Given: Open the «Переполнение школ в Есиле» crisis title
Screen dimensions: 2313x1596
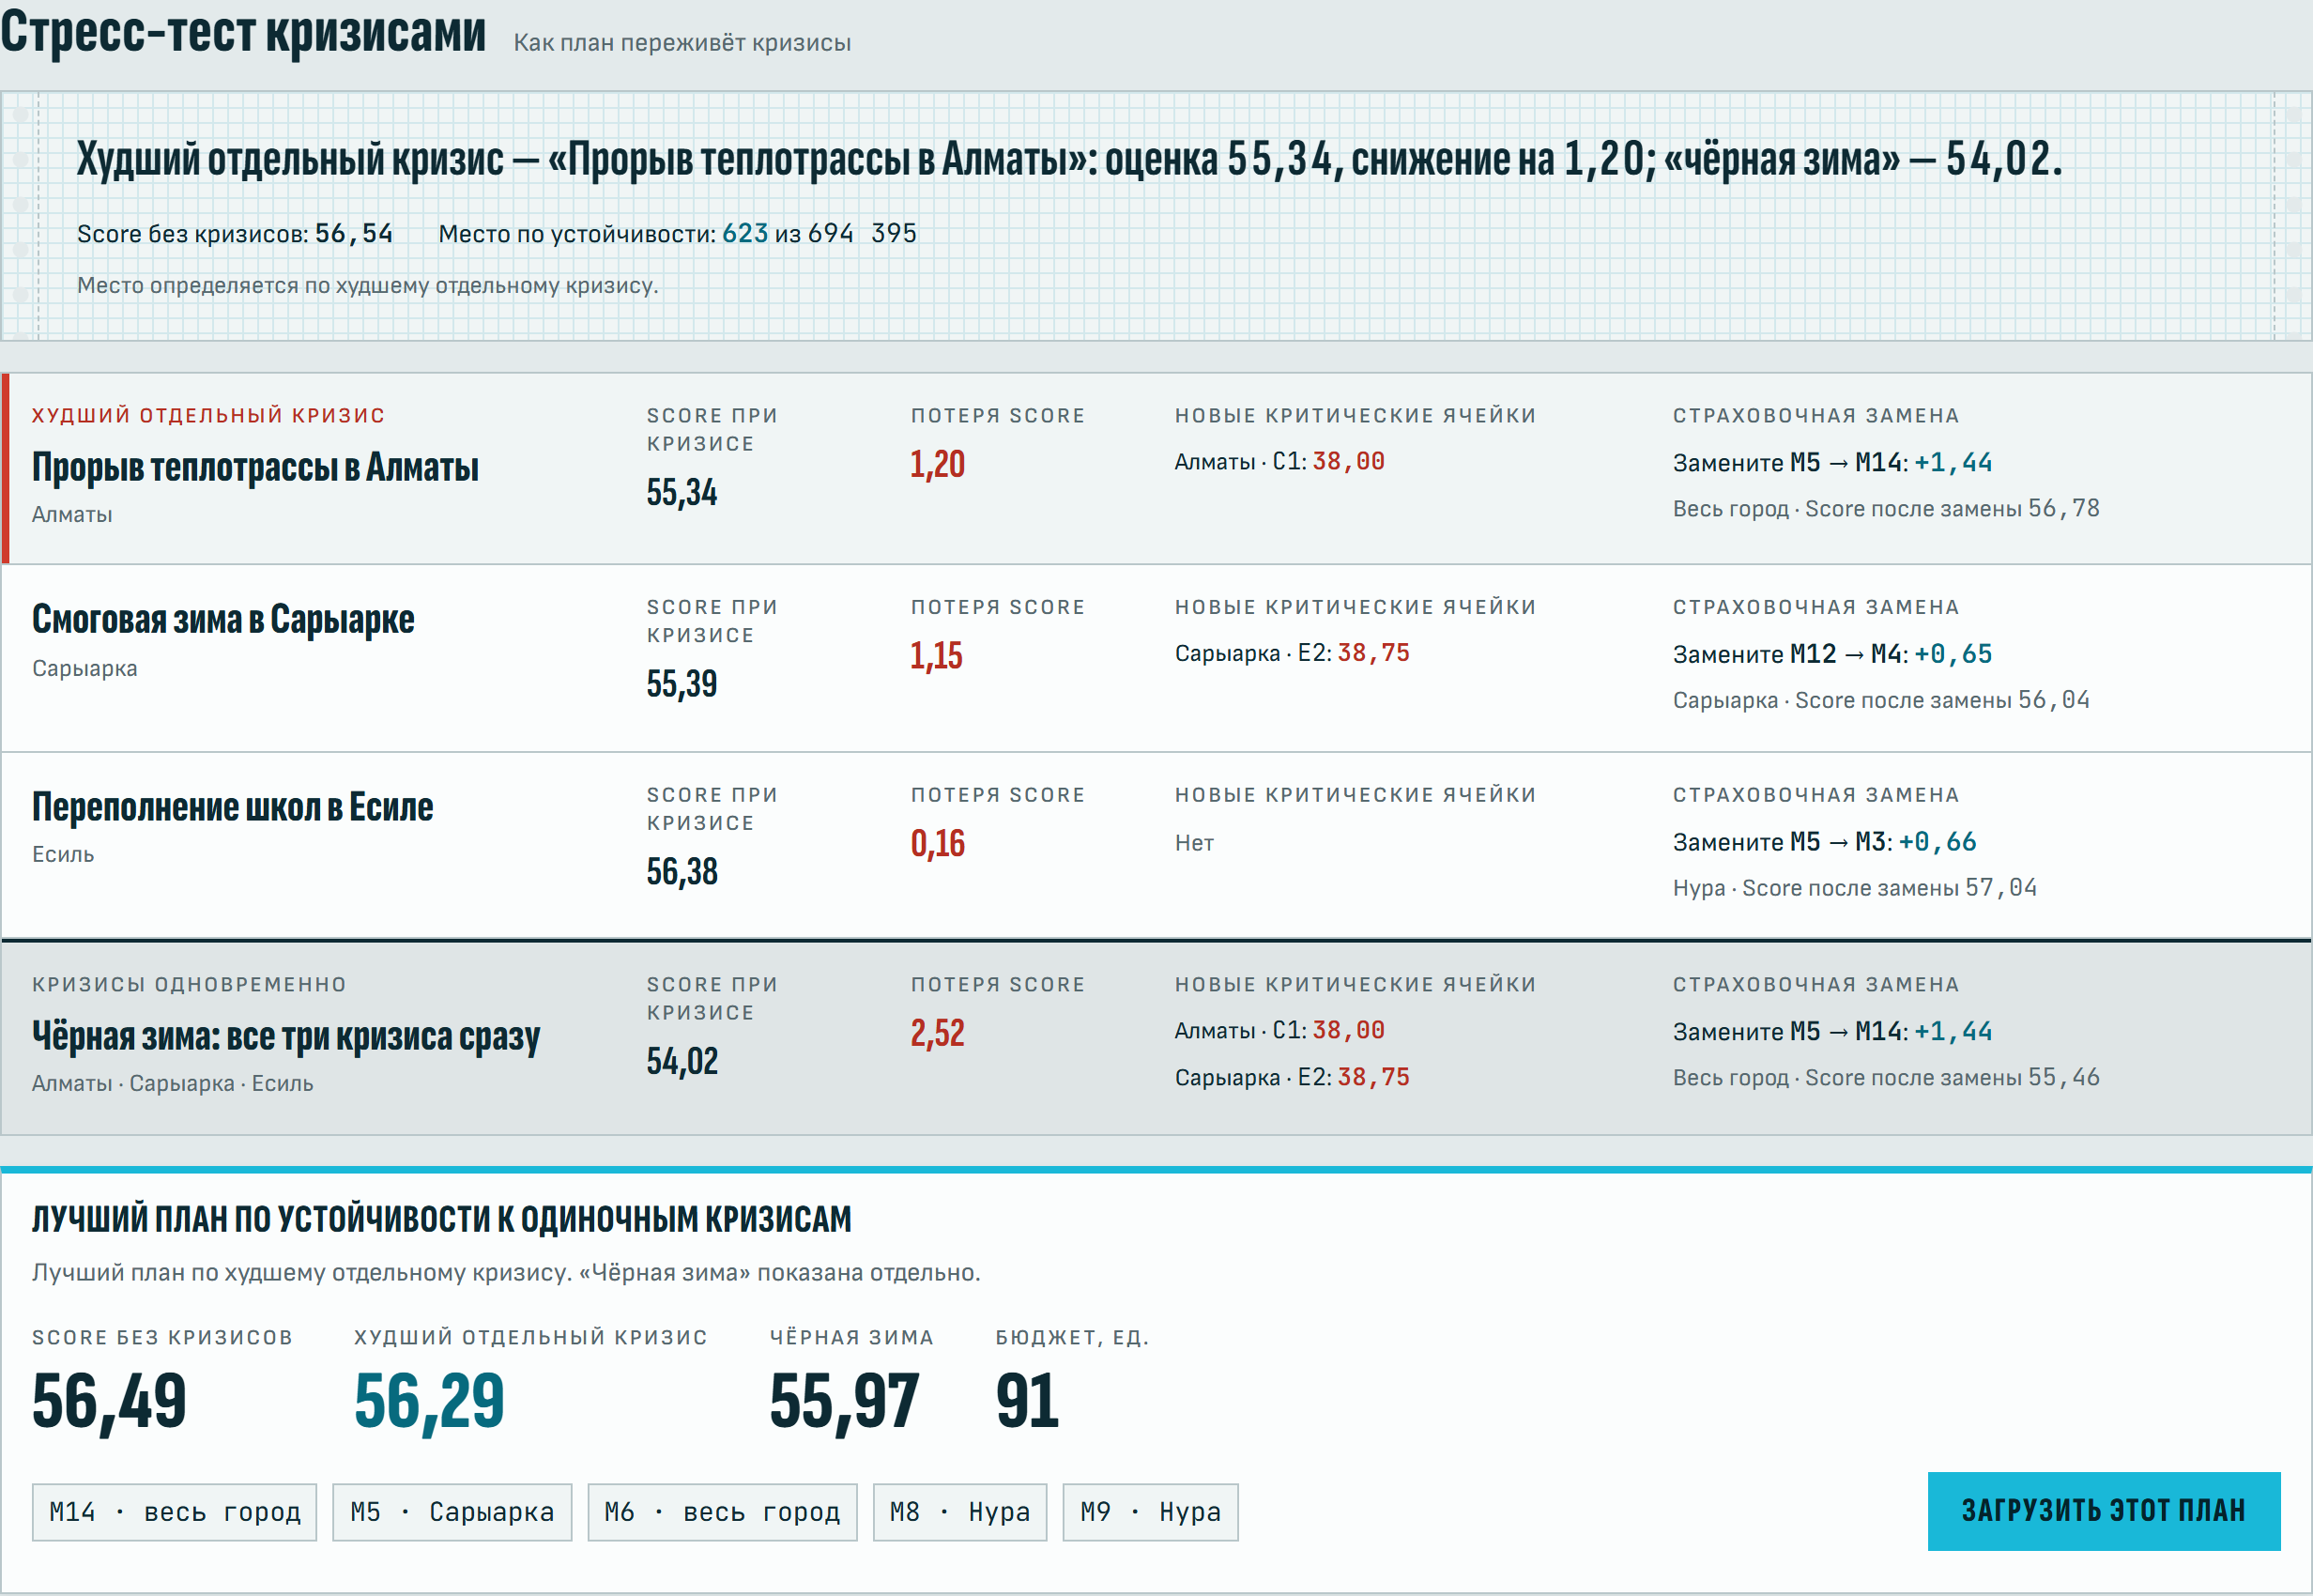Looking at the screenshot, I should [x=233, y=807].
